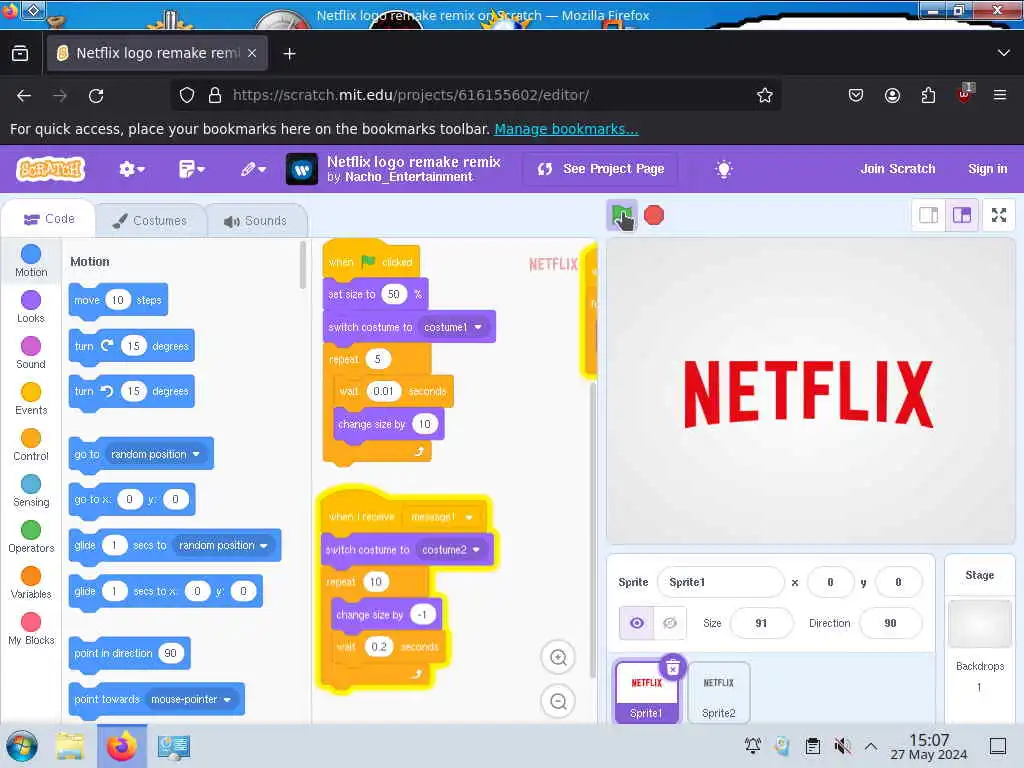Save page to Pocket

tap(856, 95)
